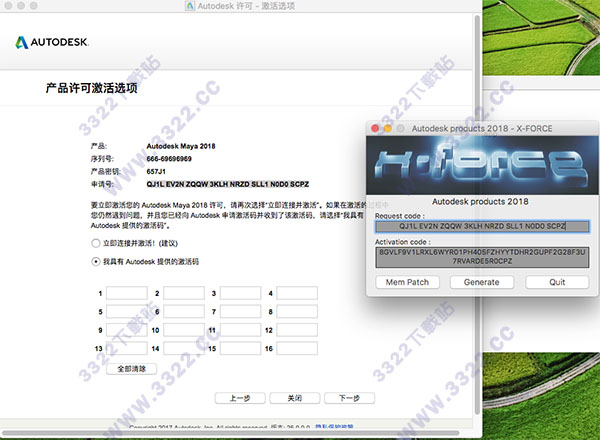Select the 立即连接并激活 radio button
Screen dimensions: 600x440
click(x=95, y=243)
